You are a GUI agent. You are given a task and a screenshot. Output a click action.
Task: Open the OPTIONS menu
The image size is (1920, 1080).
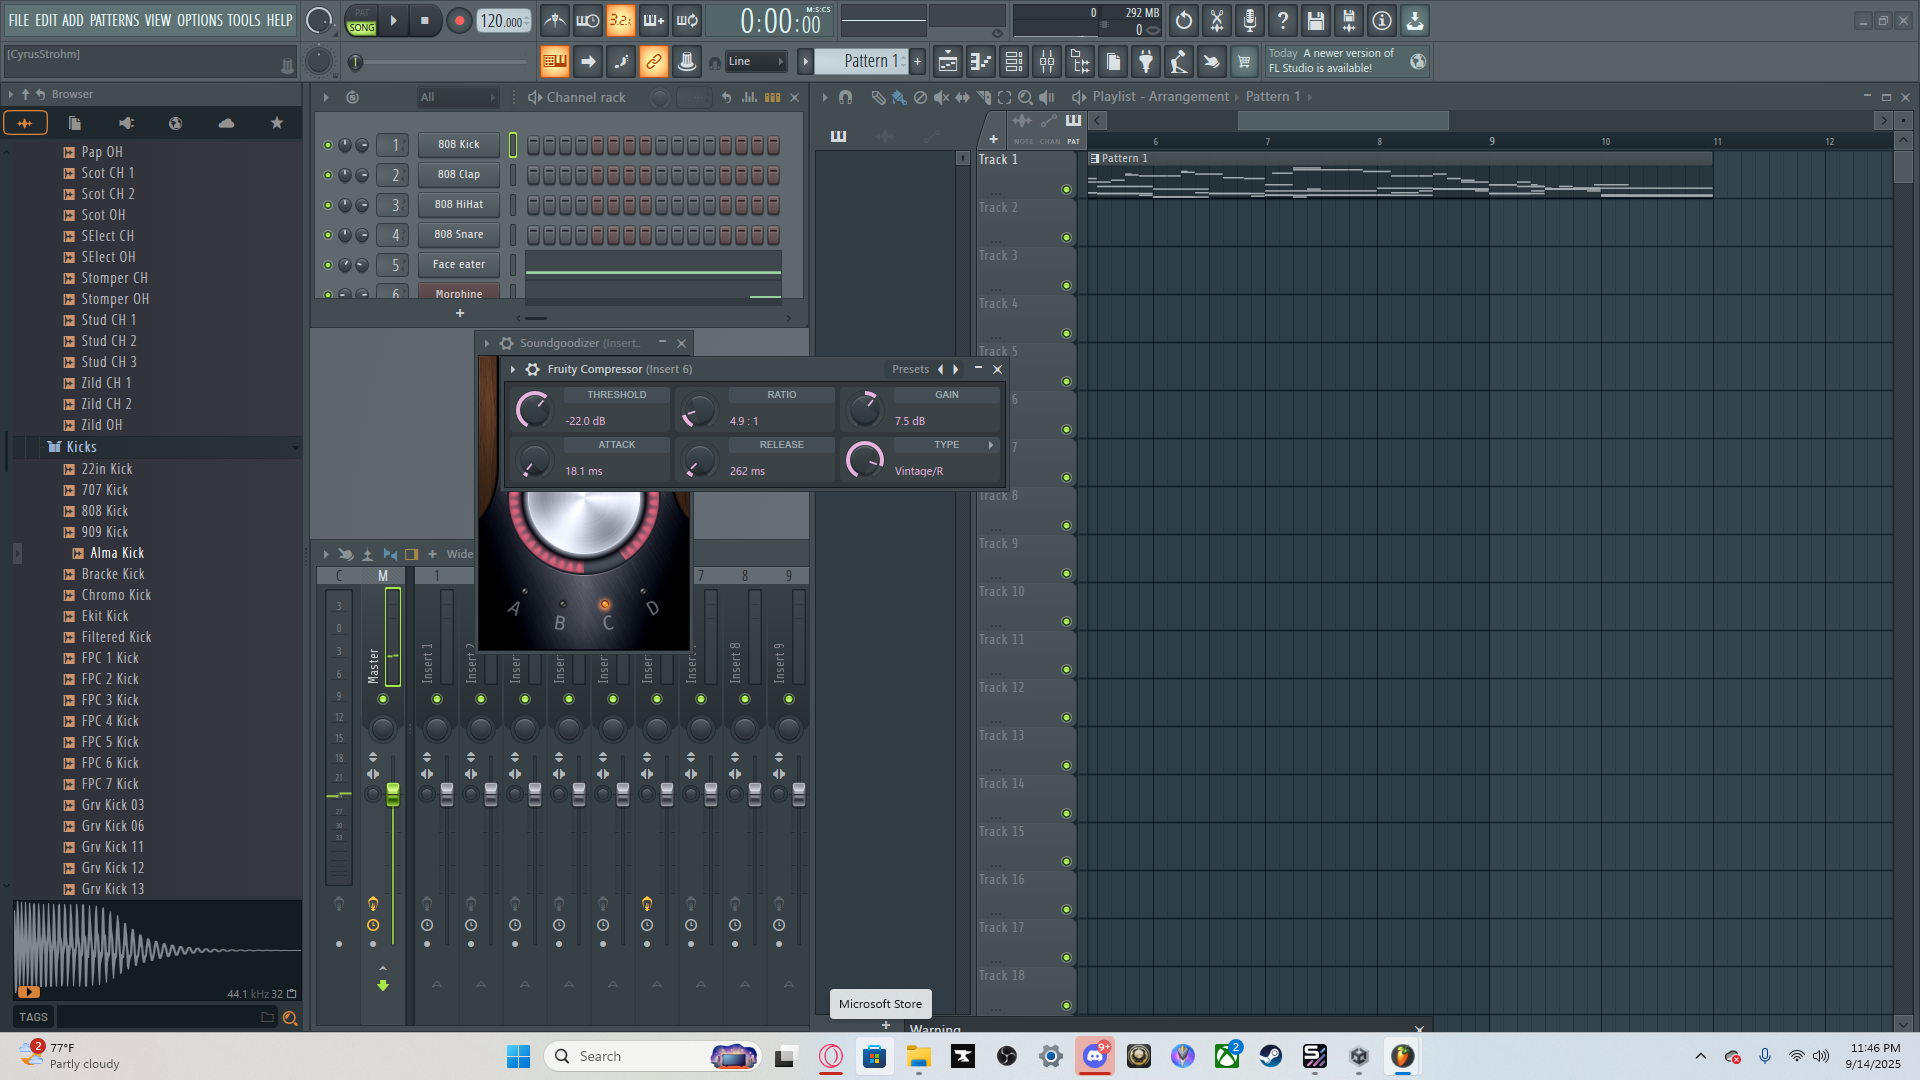click(x=200, y=20)
